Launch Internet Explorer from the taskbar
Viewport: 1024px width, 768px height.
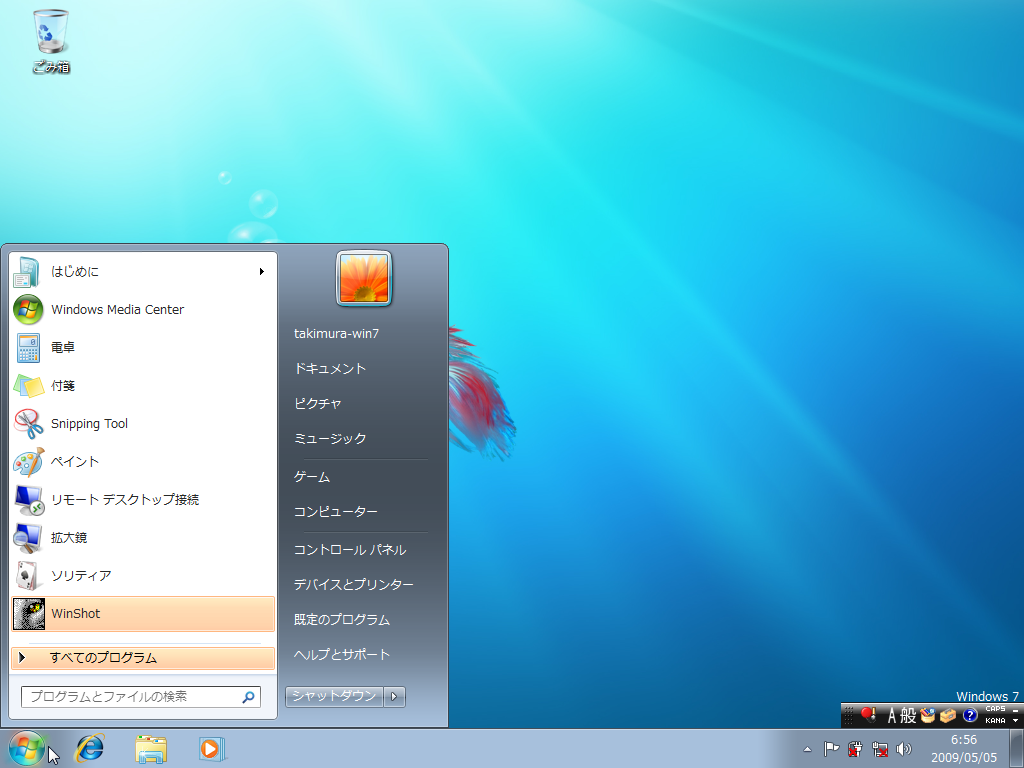89,748
